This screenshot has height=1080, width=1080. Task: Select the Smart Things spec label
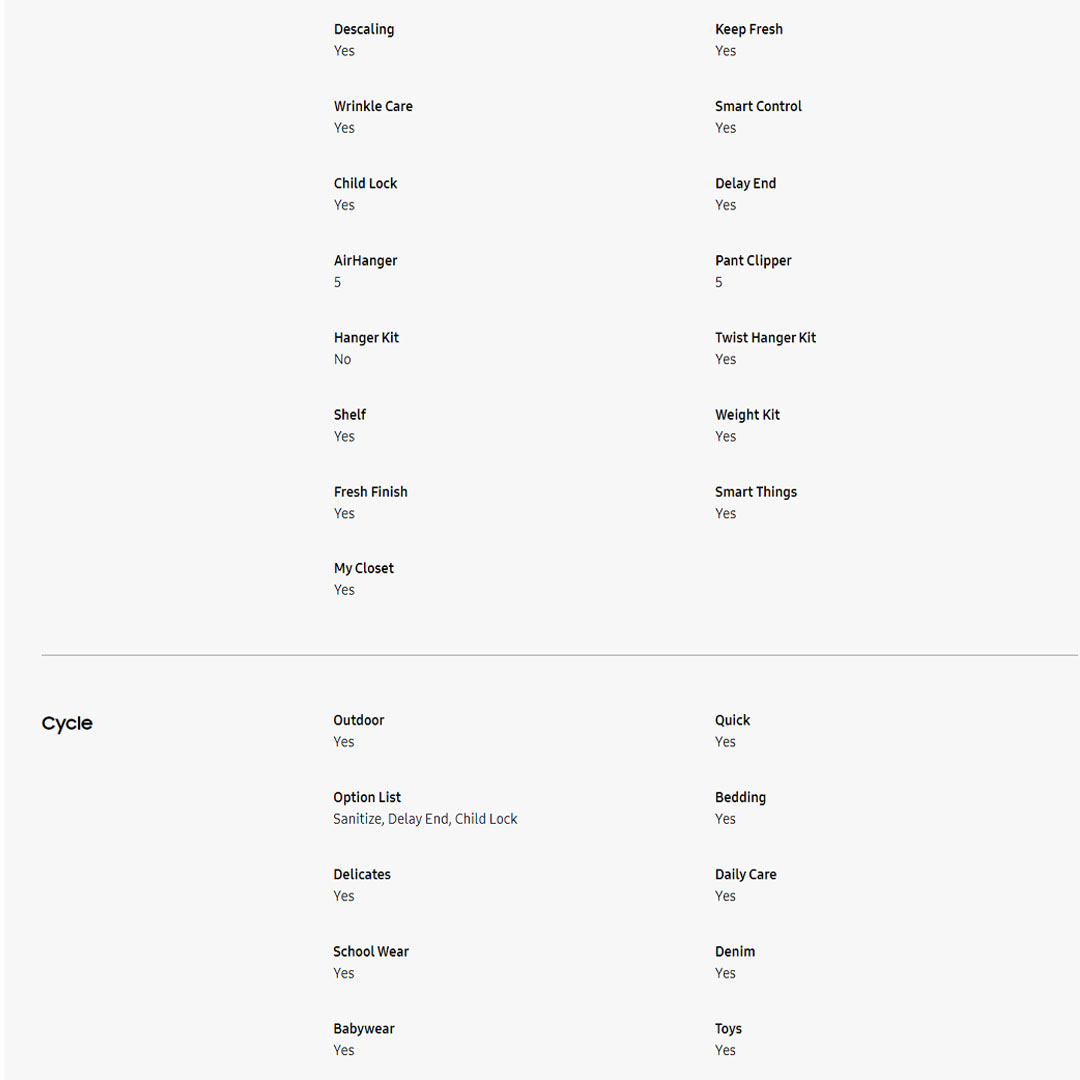click(x=756, y=491)
